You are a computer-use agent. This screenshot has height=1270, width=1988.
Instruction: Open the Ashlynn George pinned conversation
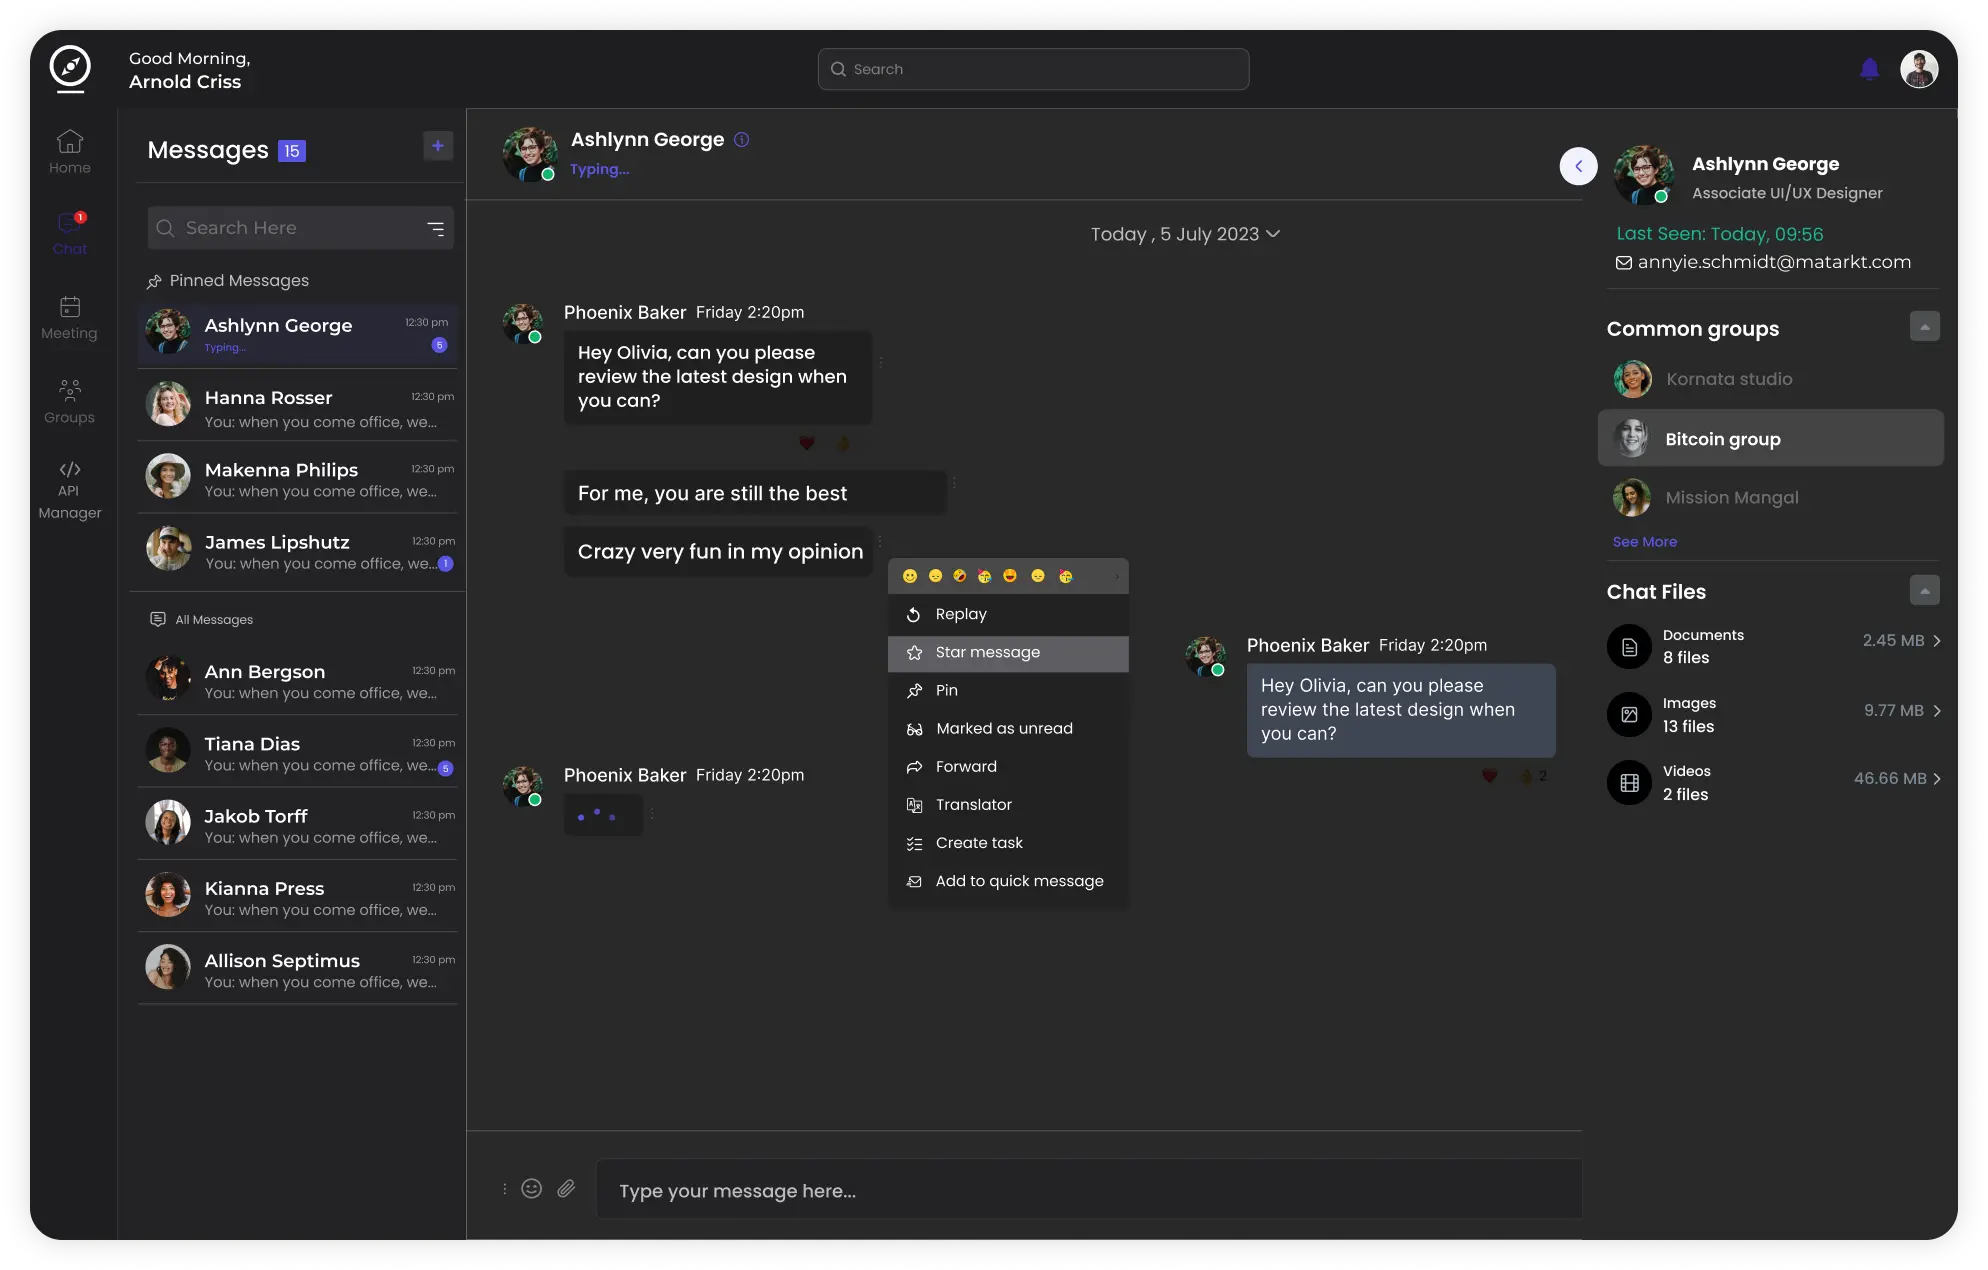click(298, 334)
